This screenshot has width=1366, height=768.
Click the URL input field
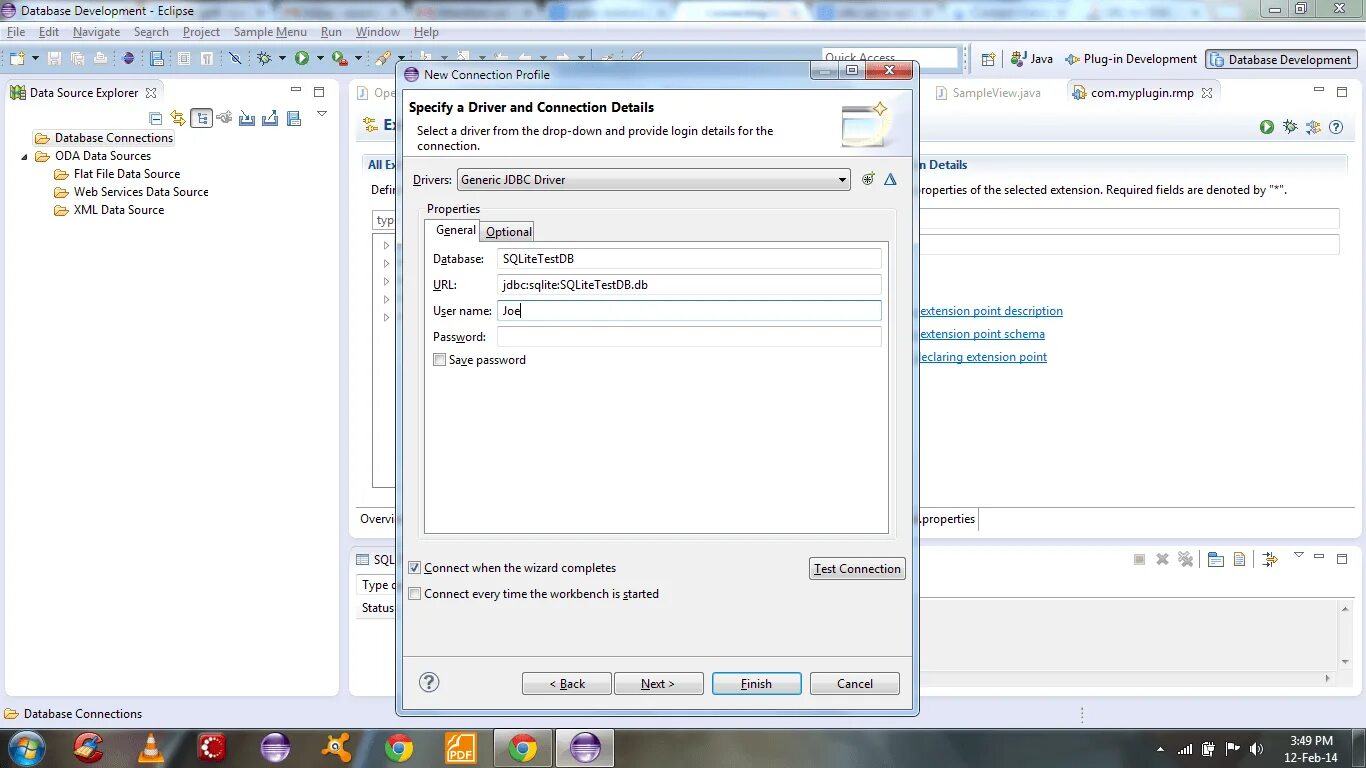pos(689,285)
